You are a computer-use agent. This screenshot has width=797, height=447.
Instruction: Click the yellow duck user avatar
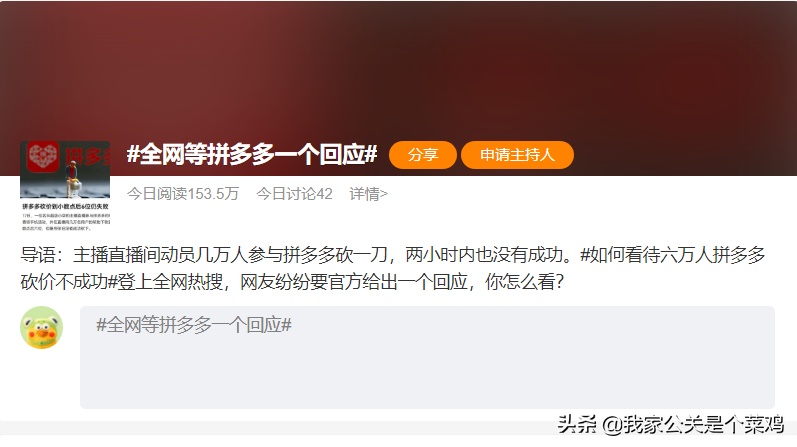42,327
